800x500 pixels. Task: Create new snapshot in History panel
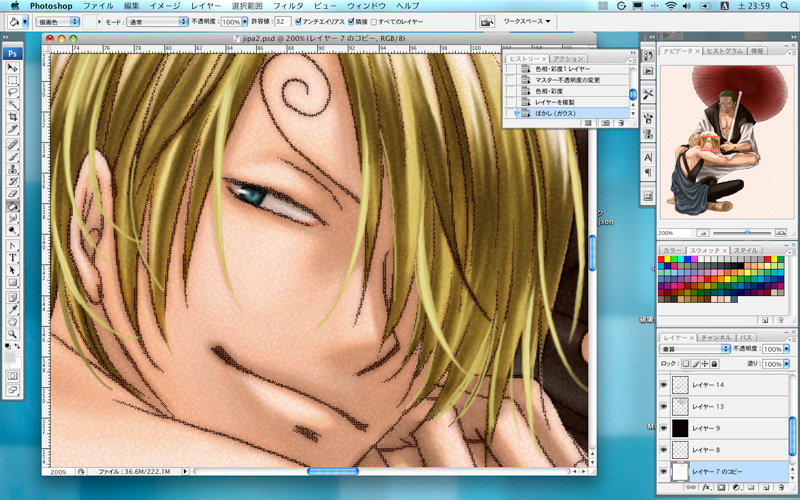(605, 123)
